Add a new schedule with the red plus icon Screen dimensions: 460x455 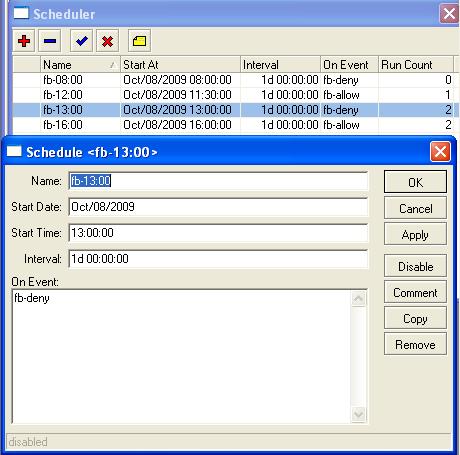(24, 41)
